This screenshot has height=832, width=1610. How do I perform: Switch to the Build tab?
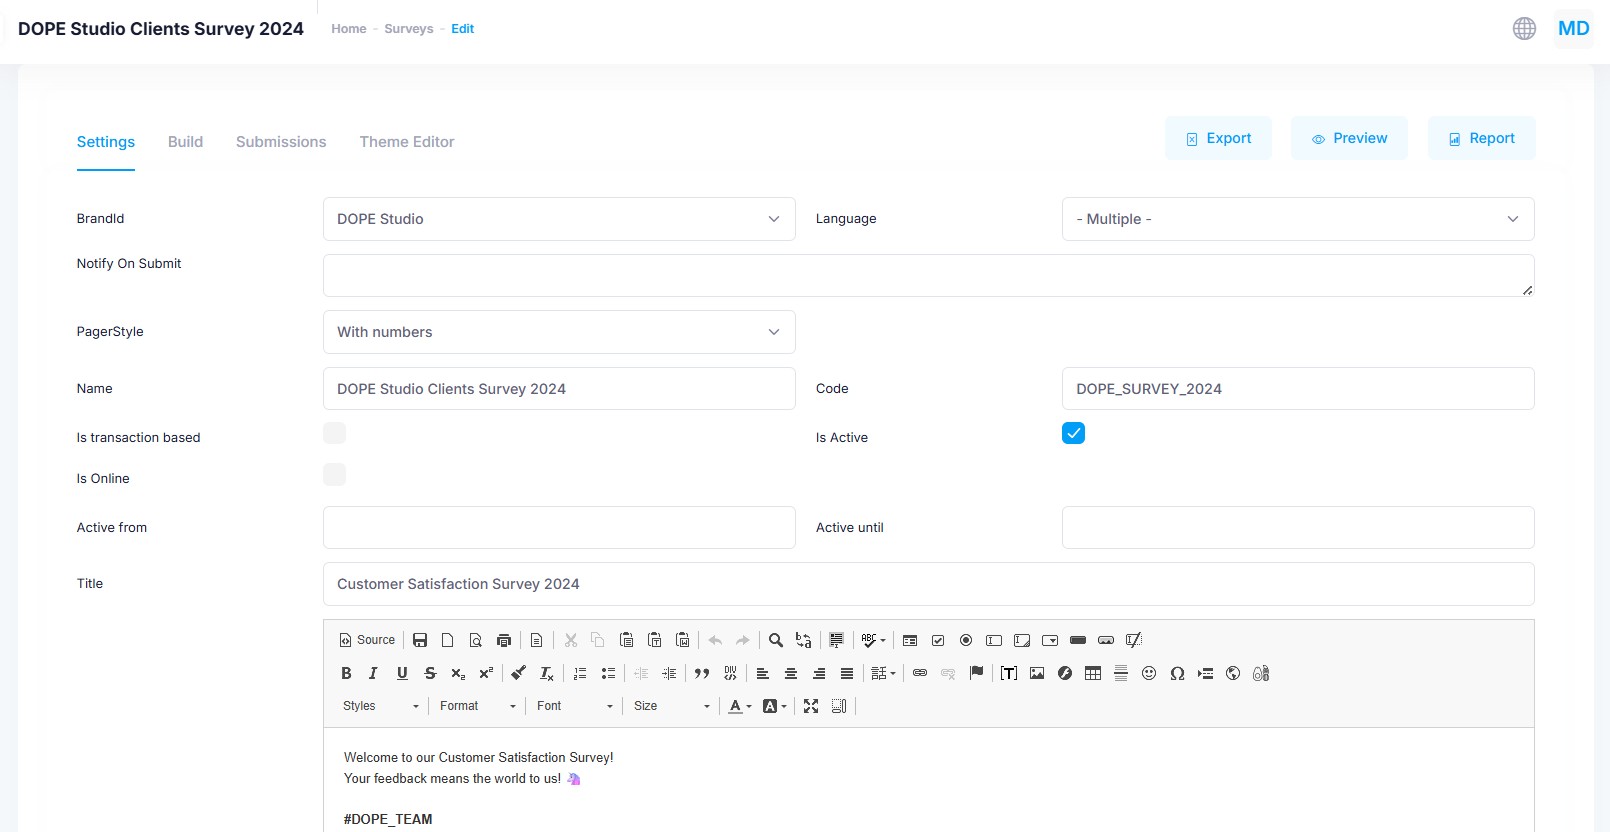185,142
